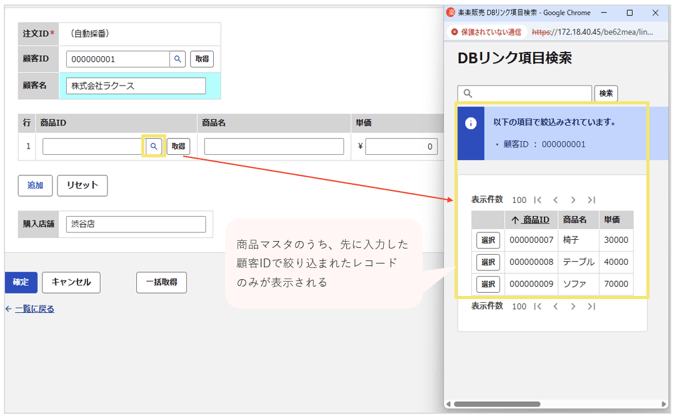
Task: Click the リセット button
Action: pyautogui.click(x=82, y=186)
